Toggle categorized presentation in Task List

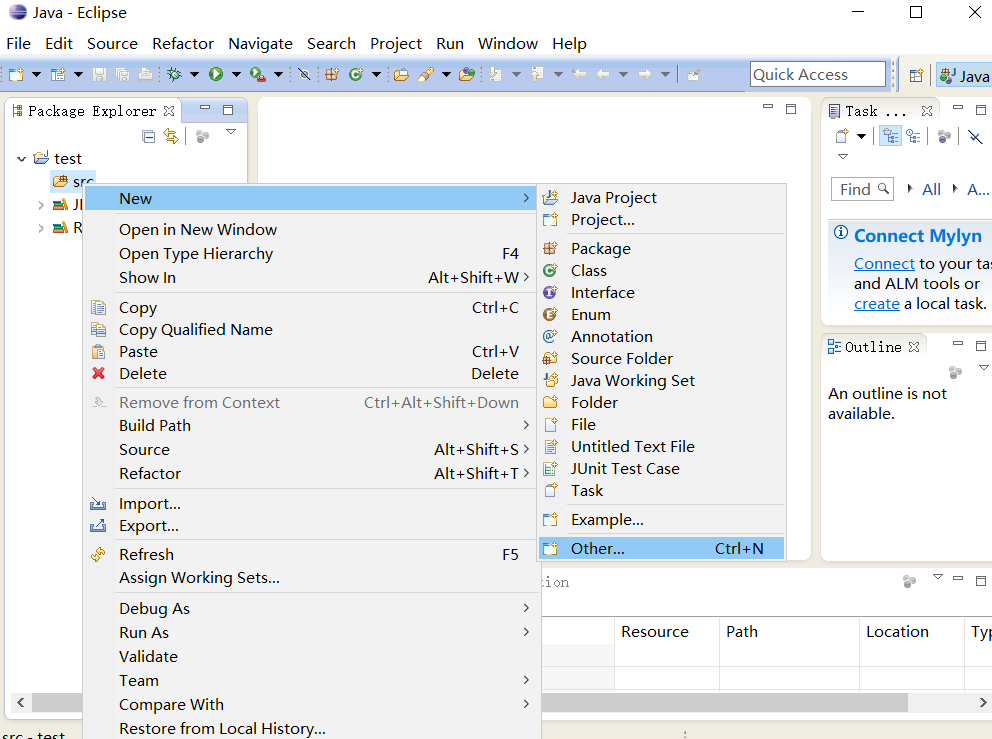[889, 136]
